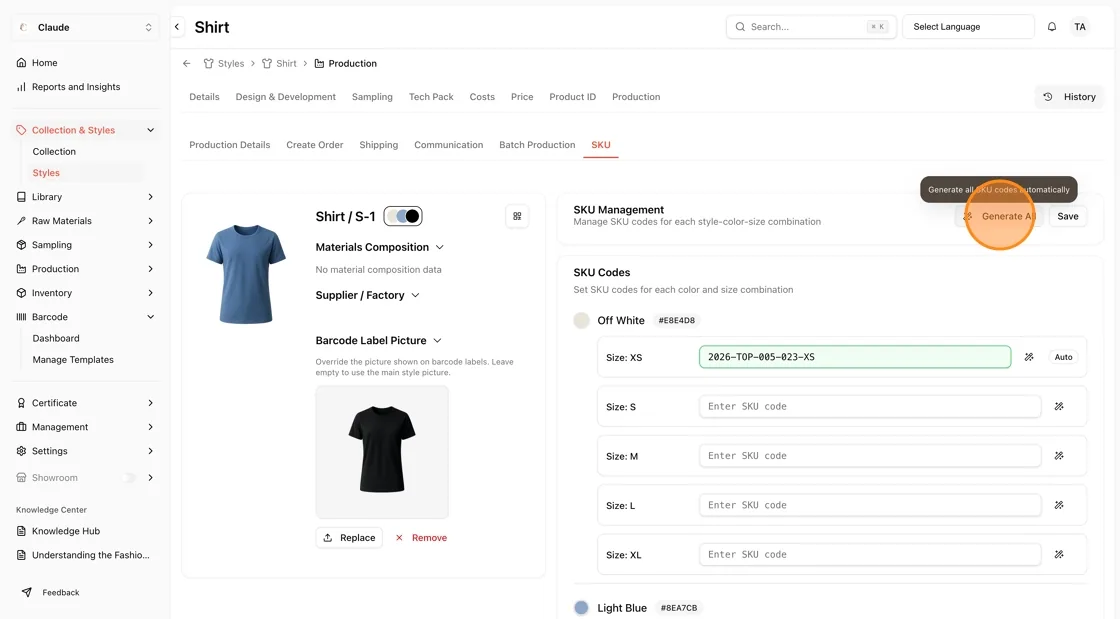Open Knowledge Hub document icon
This screenshot has height=619, width=1120.
point(21,531)
